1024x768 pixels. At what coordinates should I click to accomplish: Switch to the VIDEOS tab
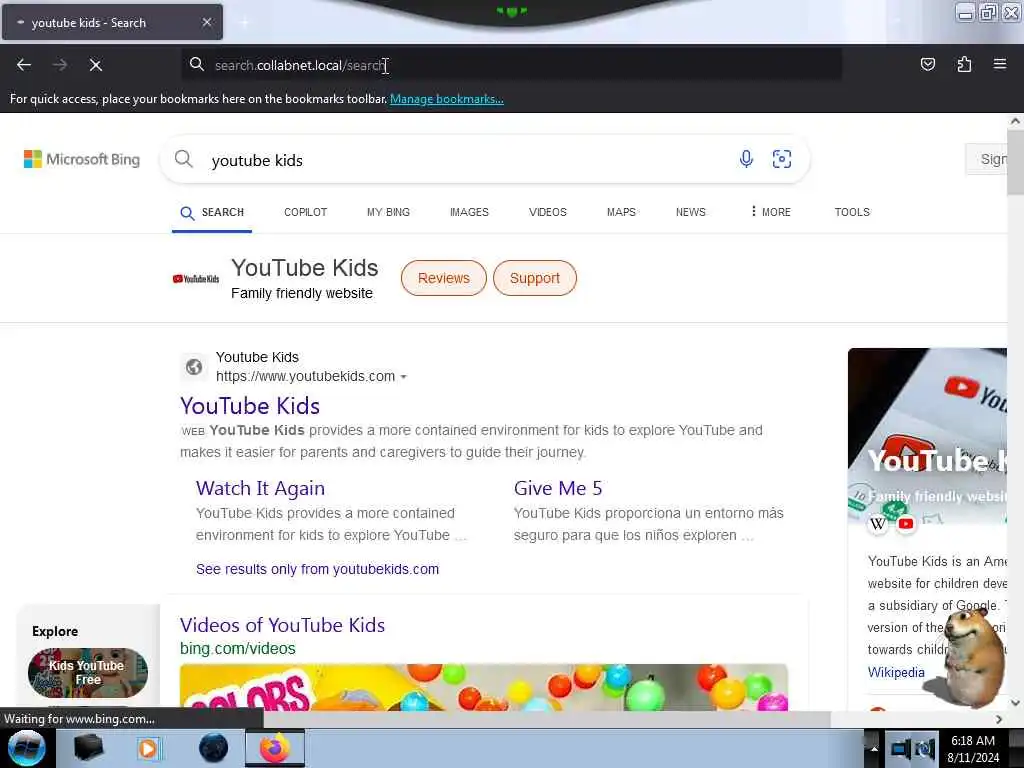tap(548, 212)
